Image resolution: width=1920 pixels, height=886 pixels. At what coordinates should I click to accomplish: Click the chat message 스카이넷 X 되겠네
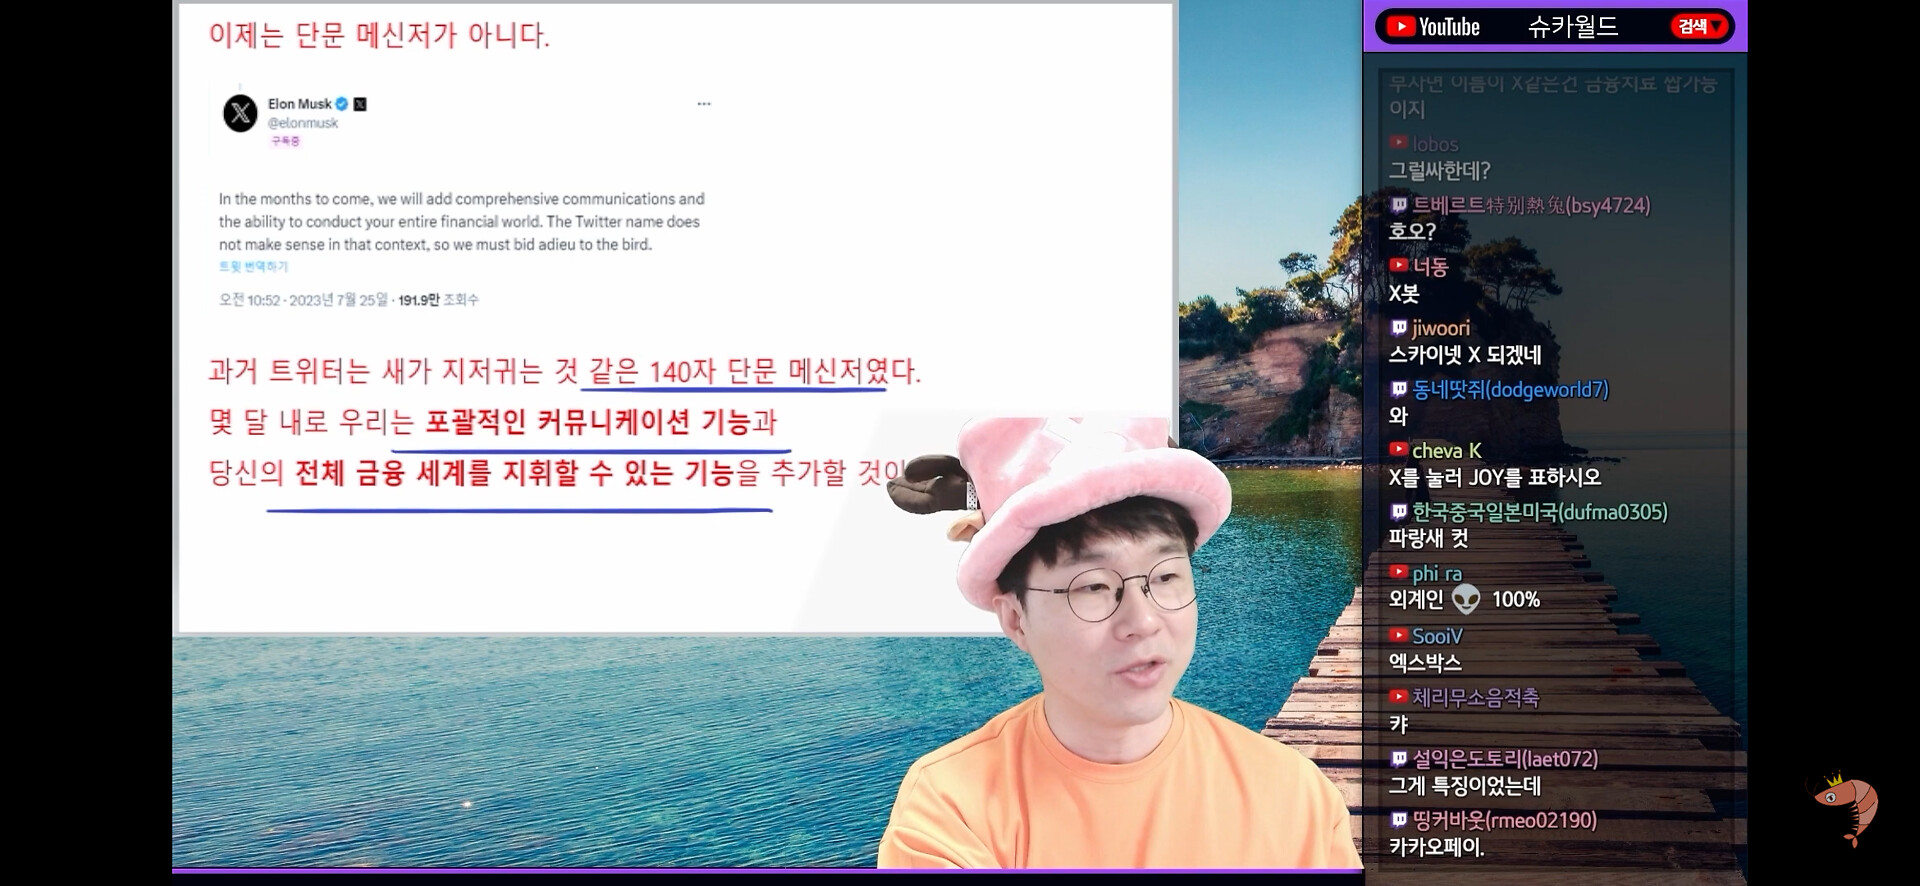click(1465, 355)
